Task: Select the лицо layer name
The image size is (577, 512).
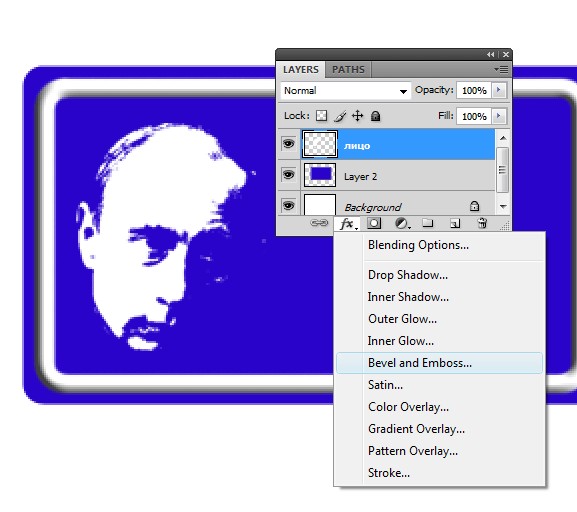Action: (357, 146)
